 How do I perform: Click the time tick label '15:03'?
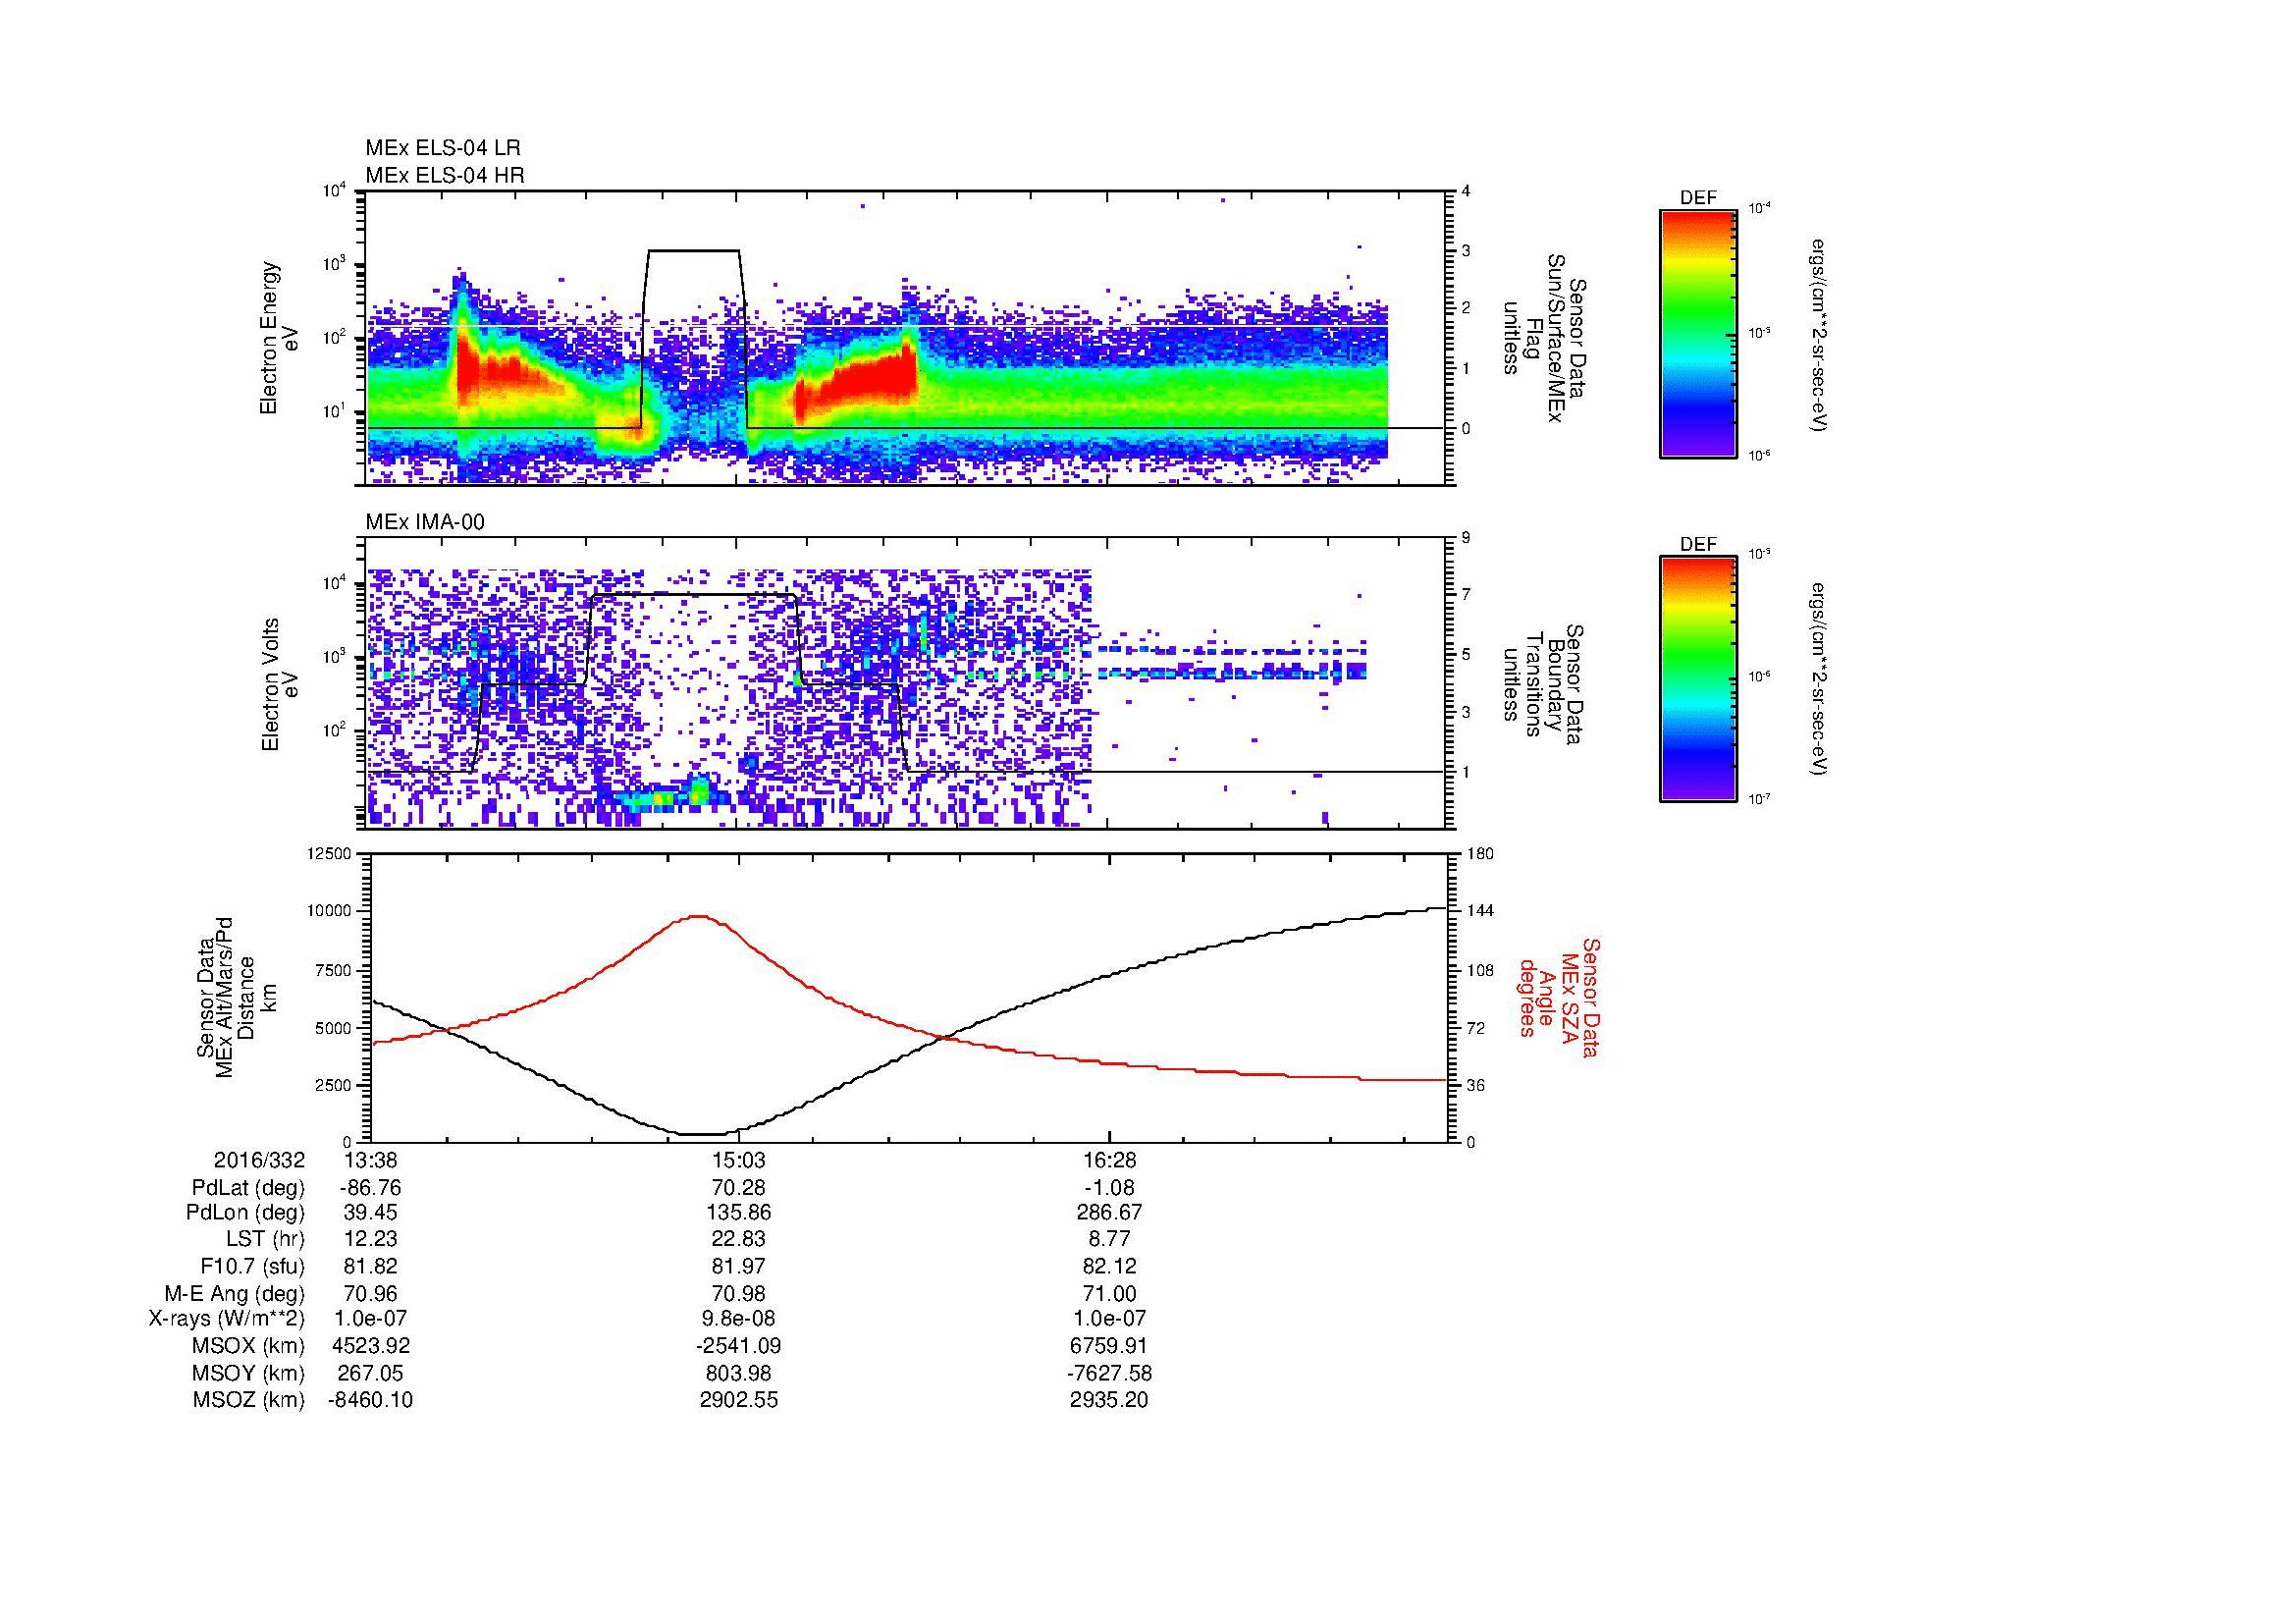point(738,1160)
